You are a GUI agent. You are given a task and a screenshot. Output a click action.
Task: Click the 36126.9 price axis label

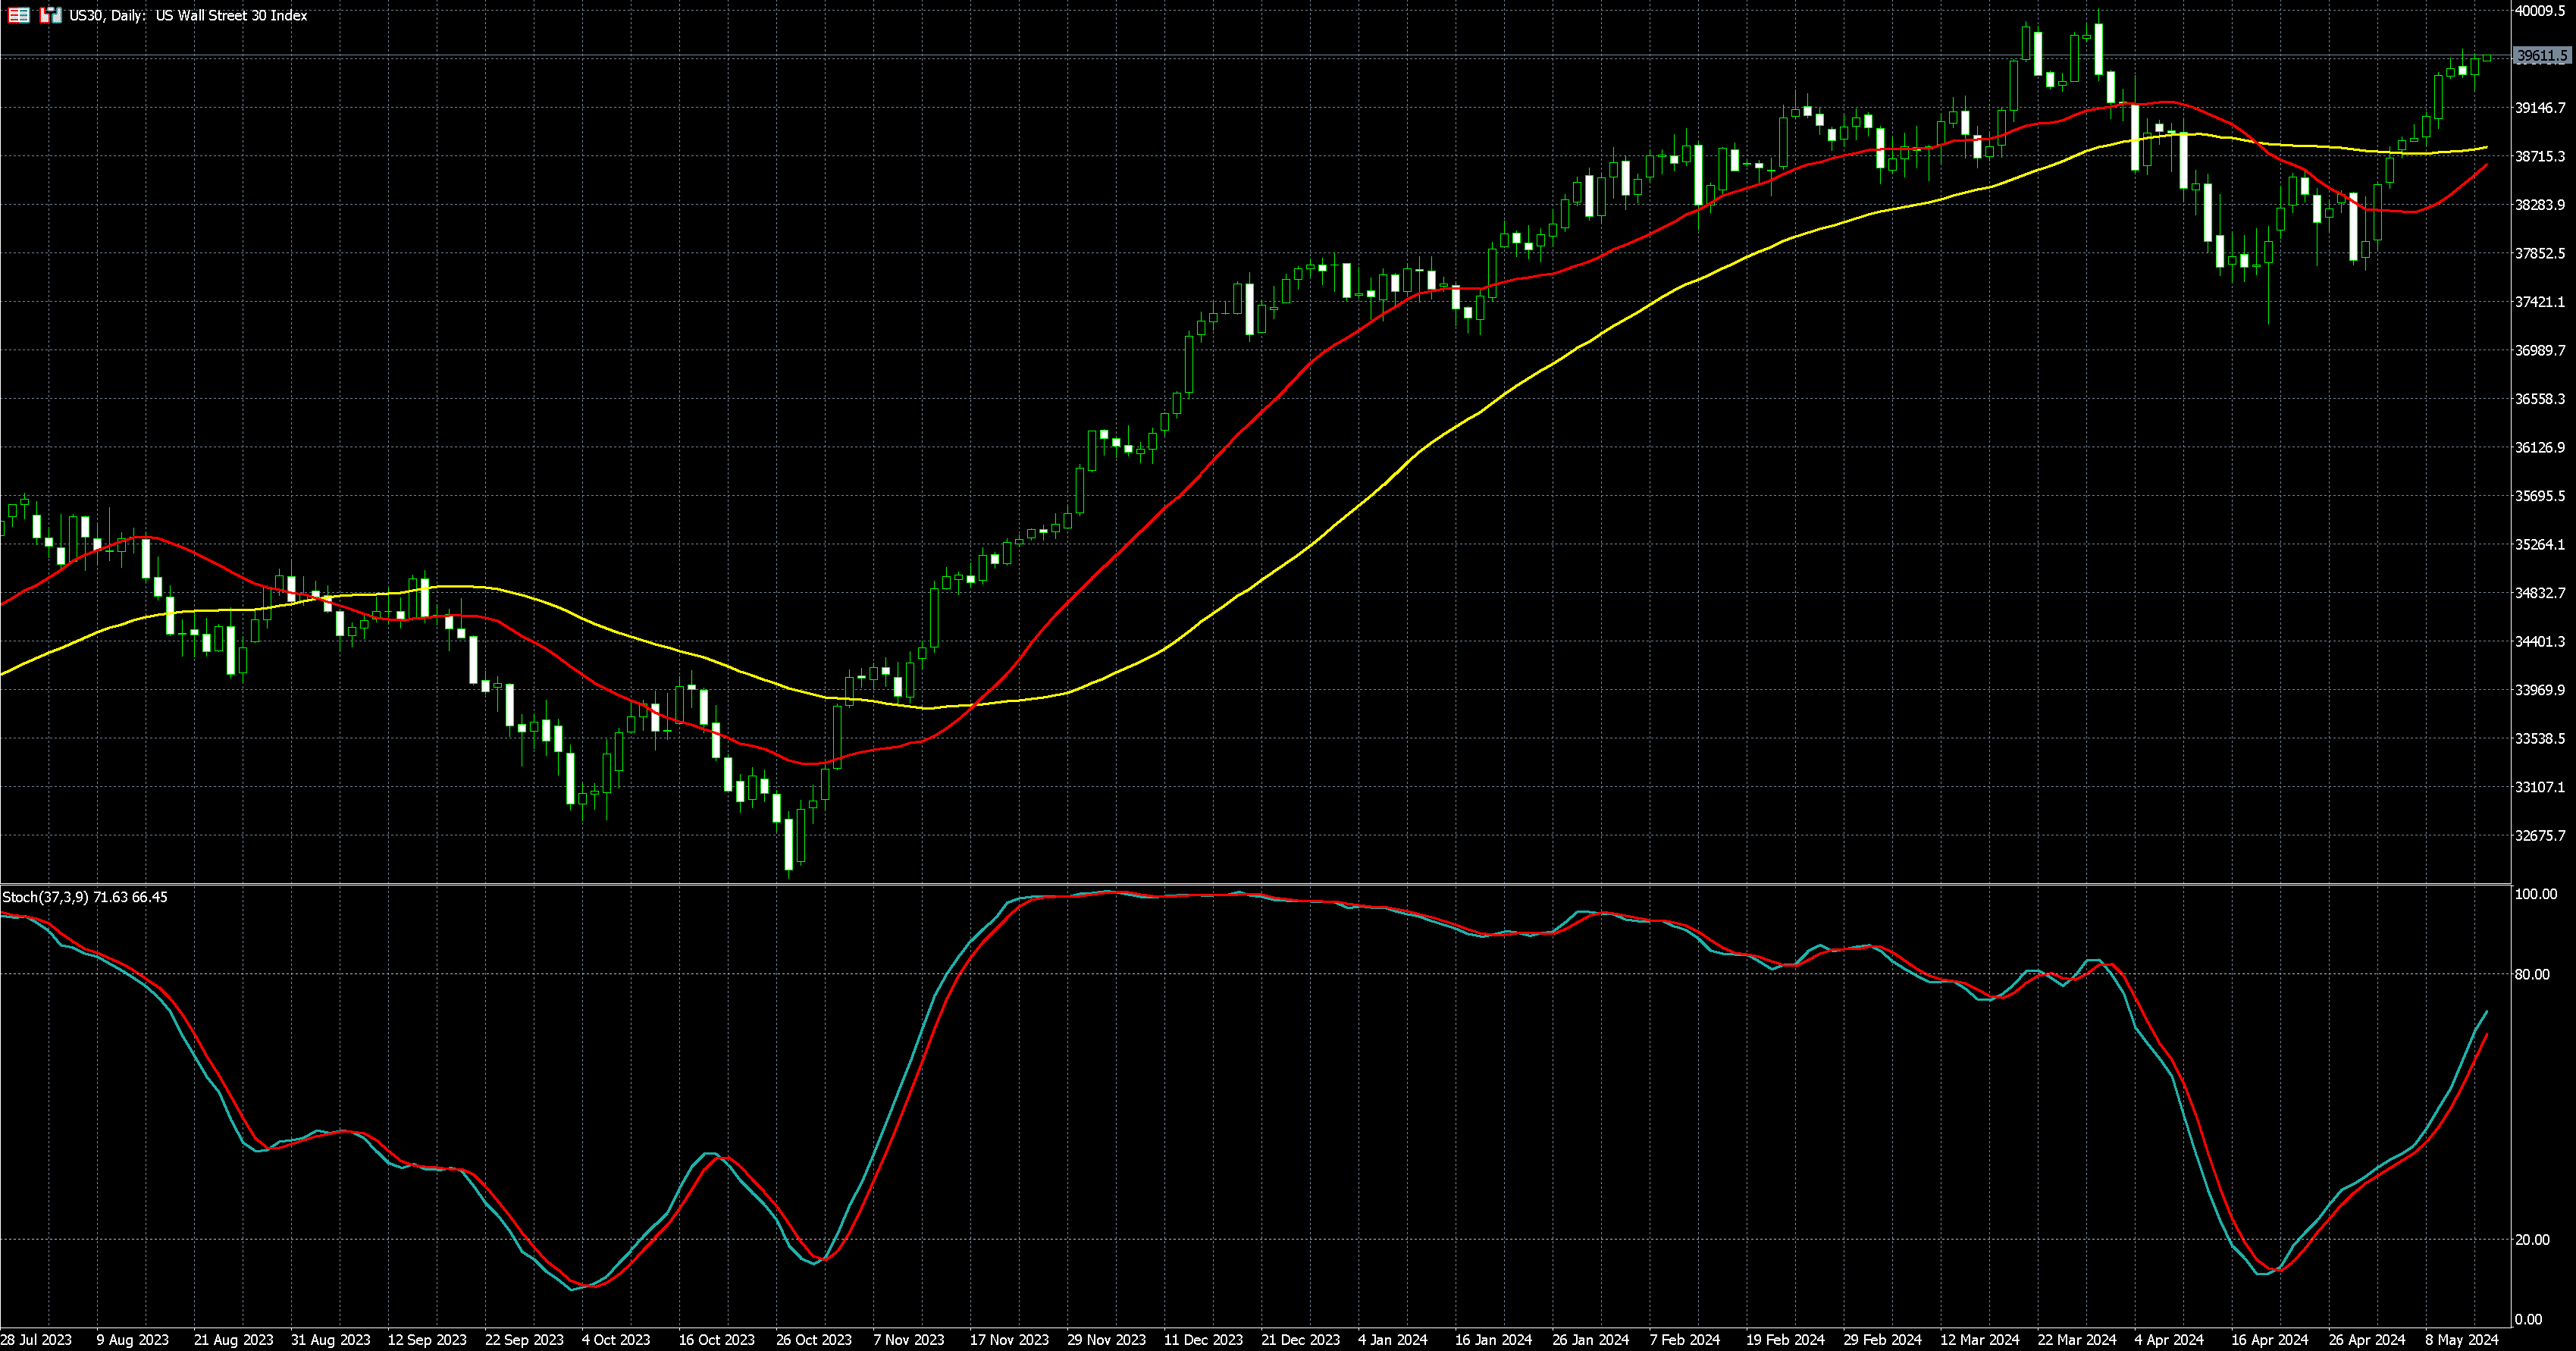pos(2540,447)
